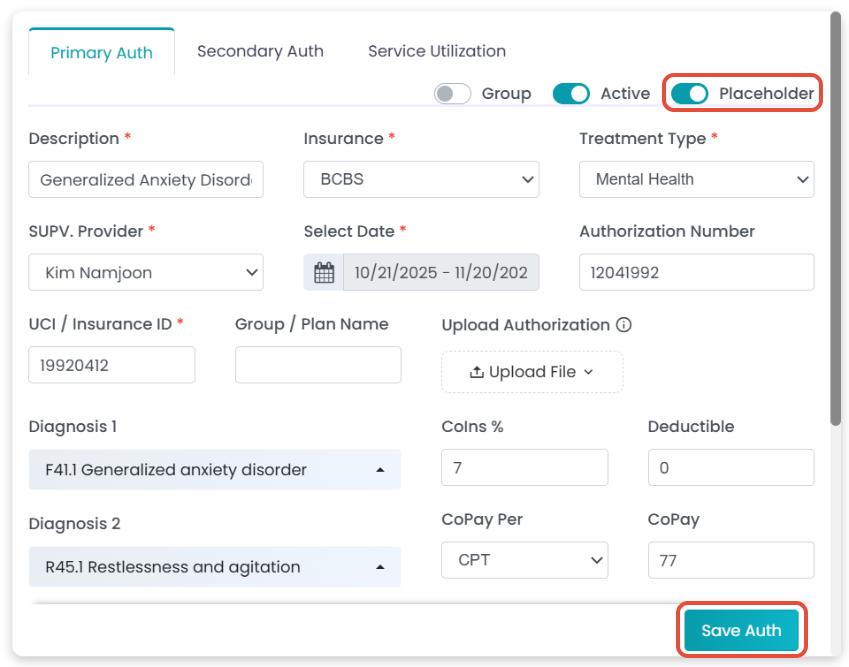Click the Upload File button
849x667 pixels.
[x=532, y=372]
